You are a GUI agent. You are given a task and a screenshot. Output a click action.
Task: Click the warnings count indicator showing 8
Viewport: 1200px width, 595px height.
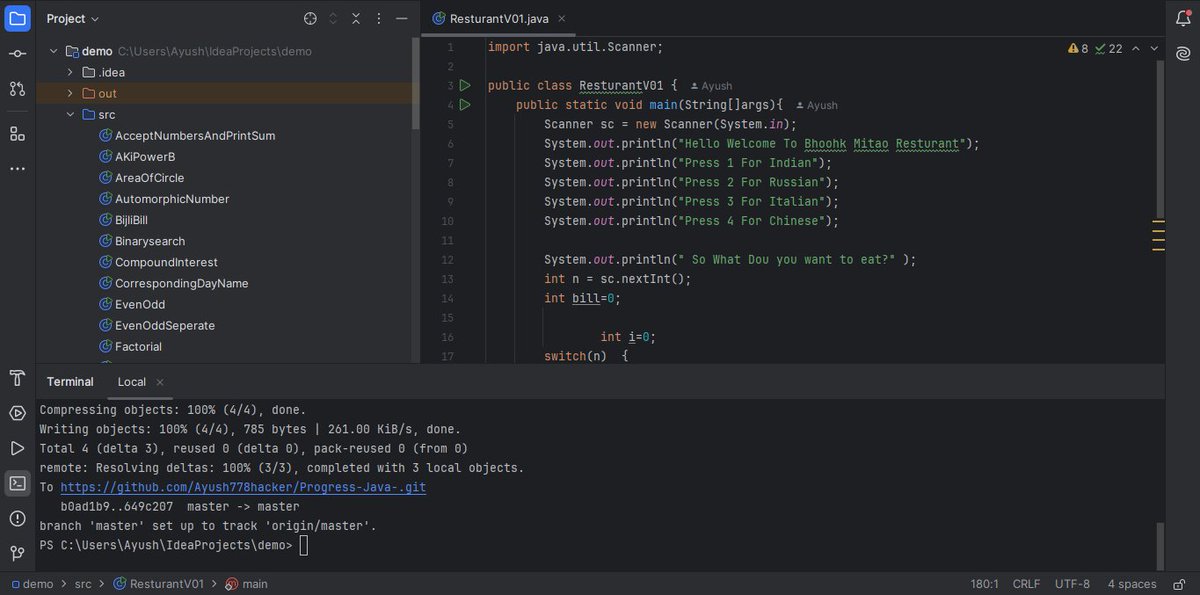[x=1078, y=48]
